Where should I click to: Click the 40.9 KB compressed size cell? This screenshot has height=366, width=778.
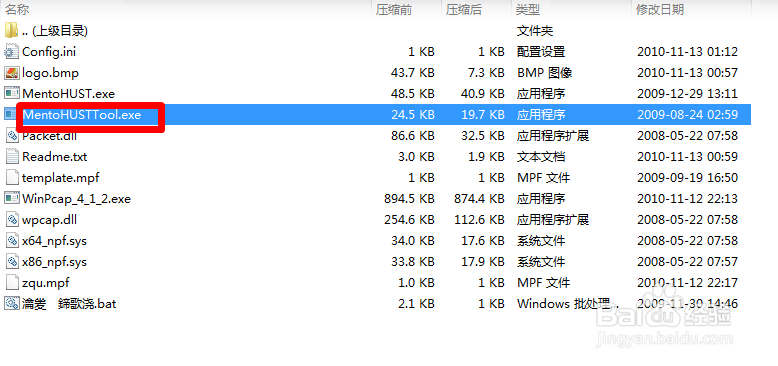pyautogui.click(x=483, y=93)
